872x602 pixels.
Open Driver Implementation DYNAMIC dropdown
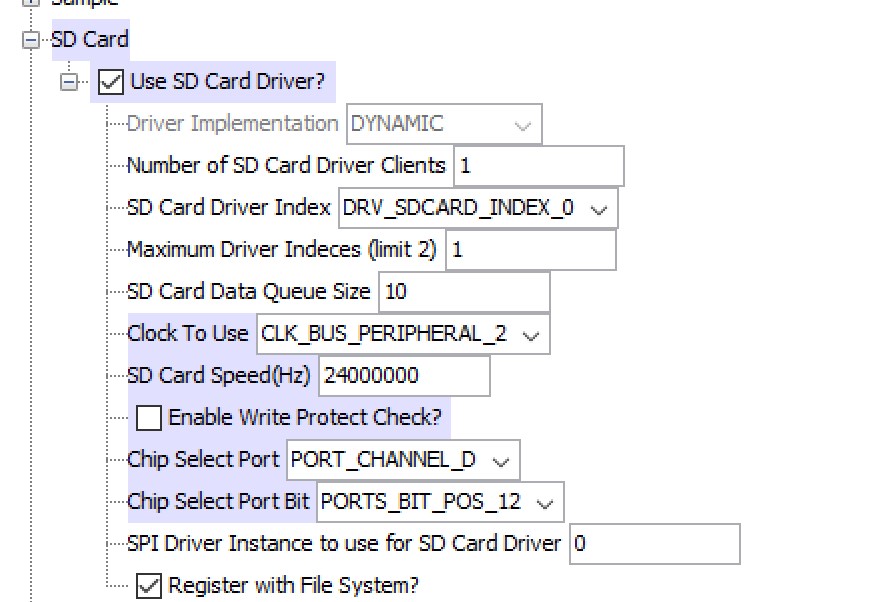[444, 124]
